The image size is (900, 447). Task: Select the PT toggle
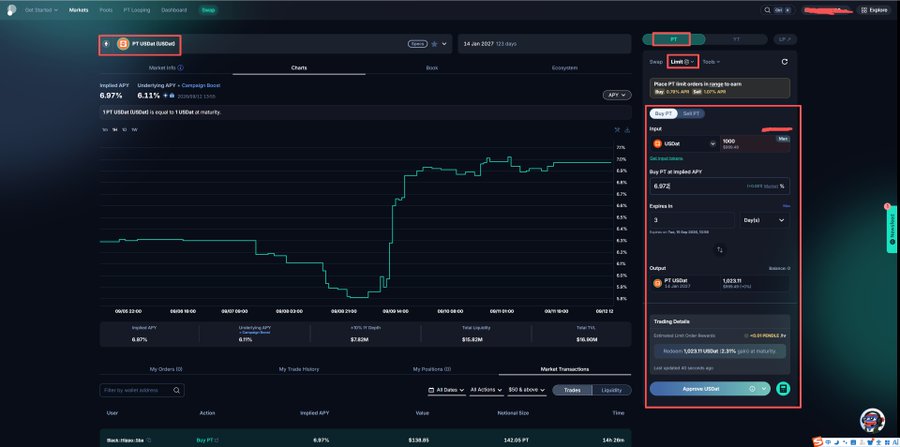673,39
